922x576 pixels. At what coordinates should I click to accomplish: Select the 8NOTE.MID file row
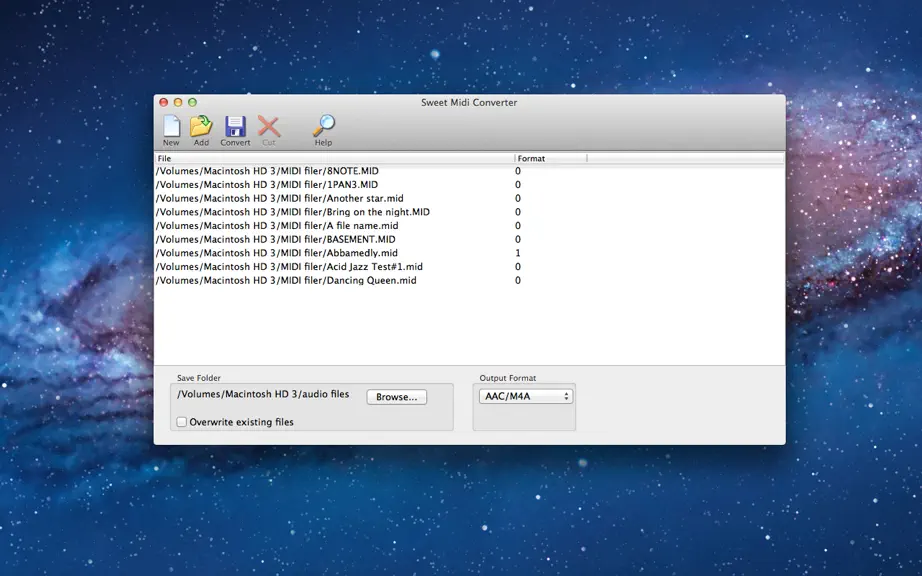[469, 171]
